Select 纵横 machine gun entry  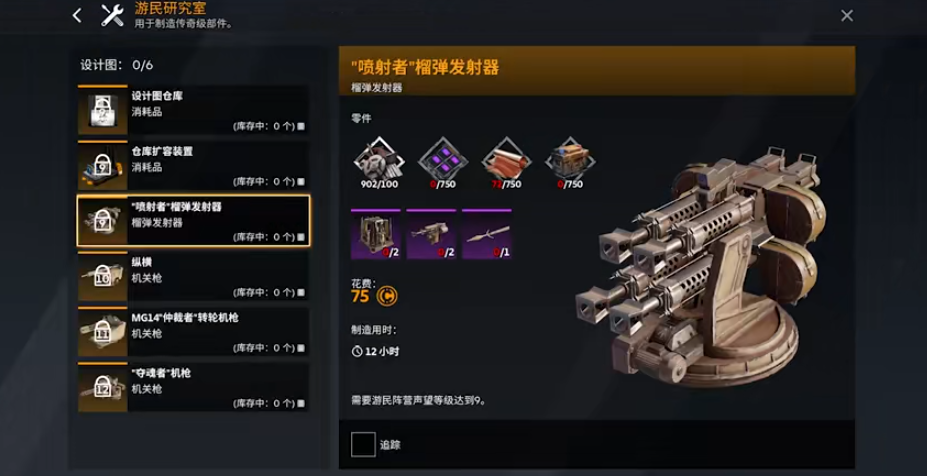193,277
